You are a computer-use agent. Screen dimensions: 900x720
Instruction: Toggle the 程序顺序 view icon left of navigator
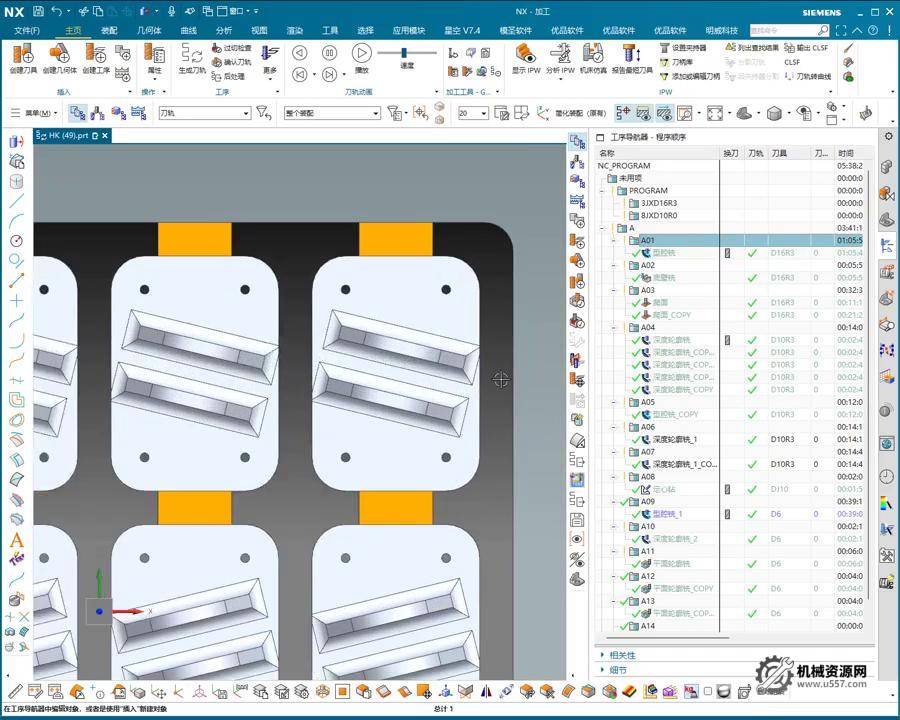tap(577, 142)
